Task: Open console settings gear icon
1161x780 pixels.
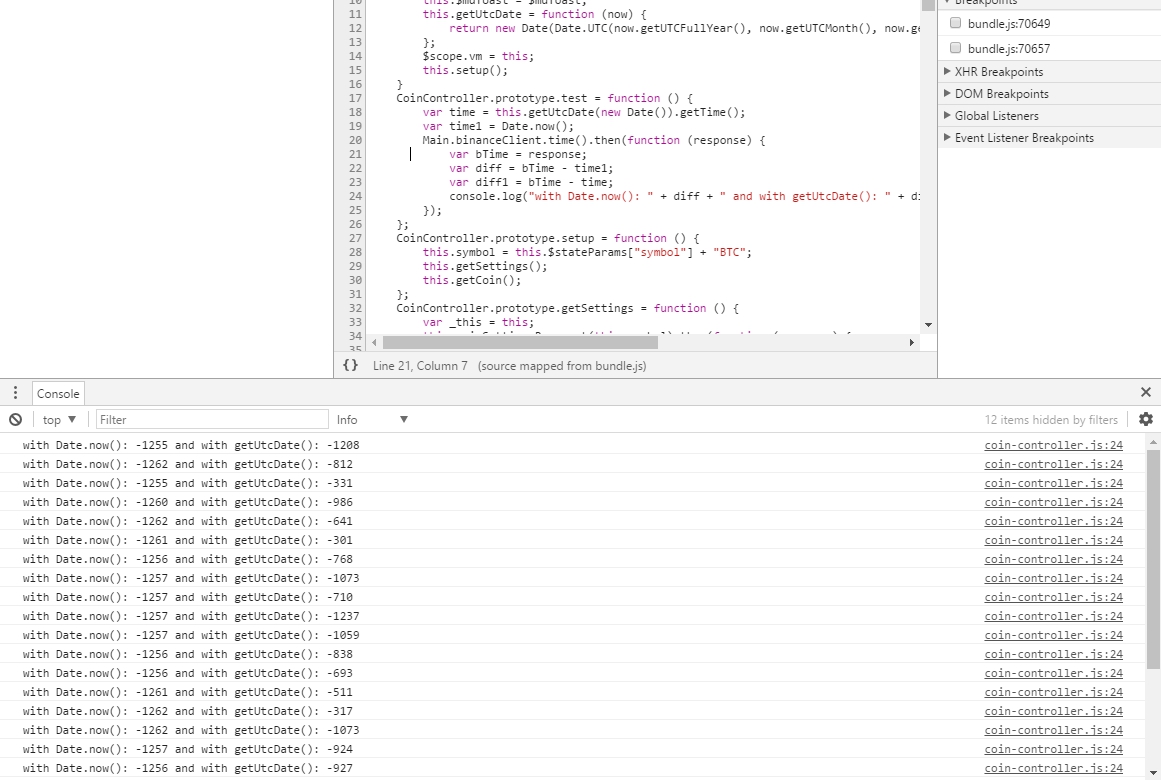Action: (1145, 419)
